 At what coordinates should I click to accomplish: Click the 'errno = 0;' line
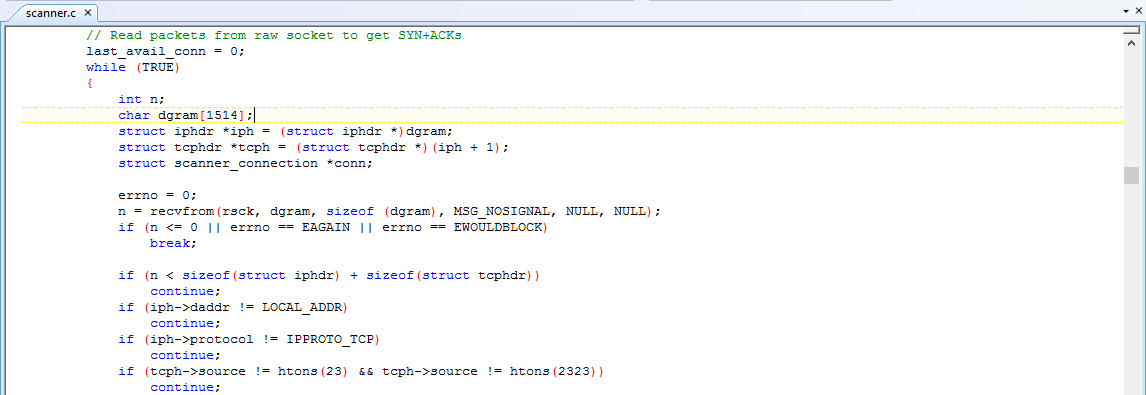tap(158, 196)
